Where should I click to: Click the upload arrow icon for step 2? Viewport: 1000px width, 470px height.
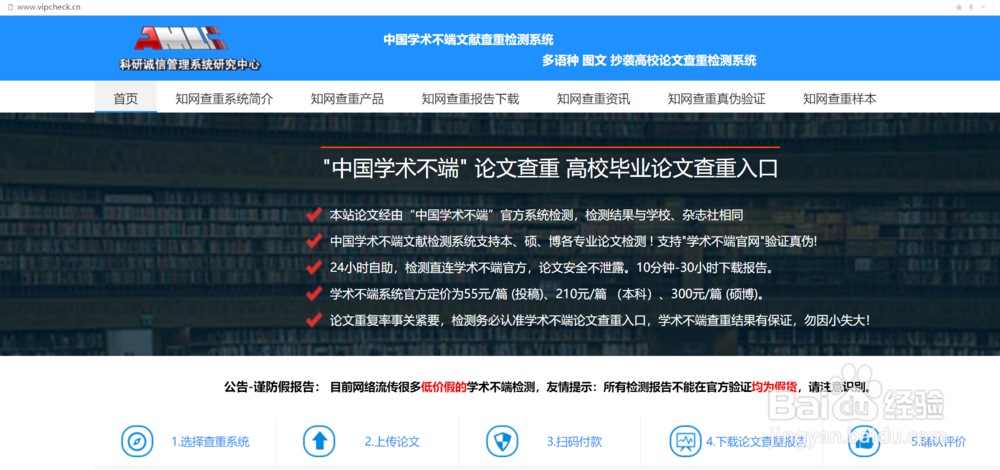pyautogui.click(x=319, y=441)
